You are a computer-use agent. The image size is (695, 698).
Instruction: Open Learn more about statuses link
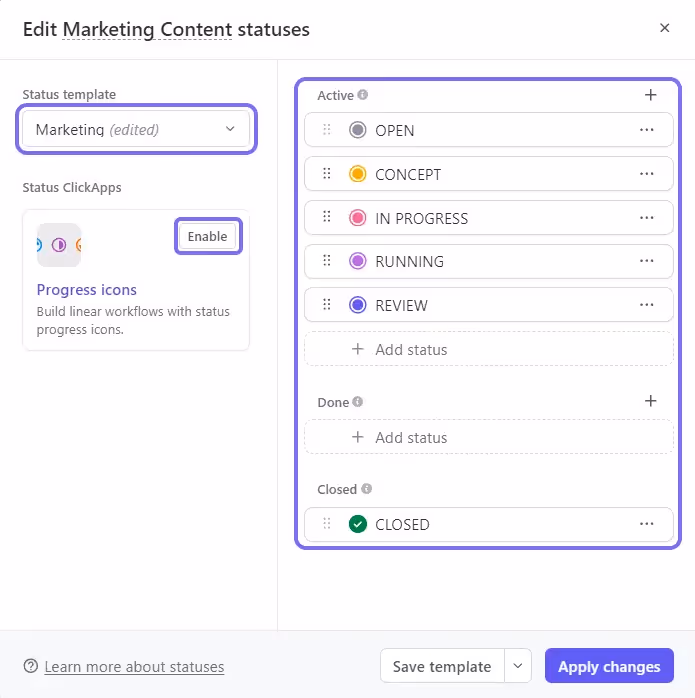[134, 667]
